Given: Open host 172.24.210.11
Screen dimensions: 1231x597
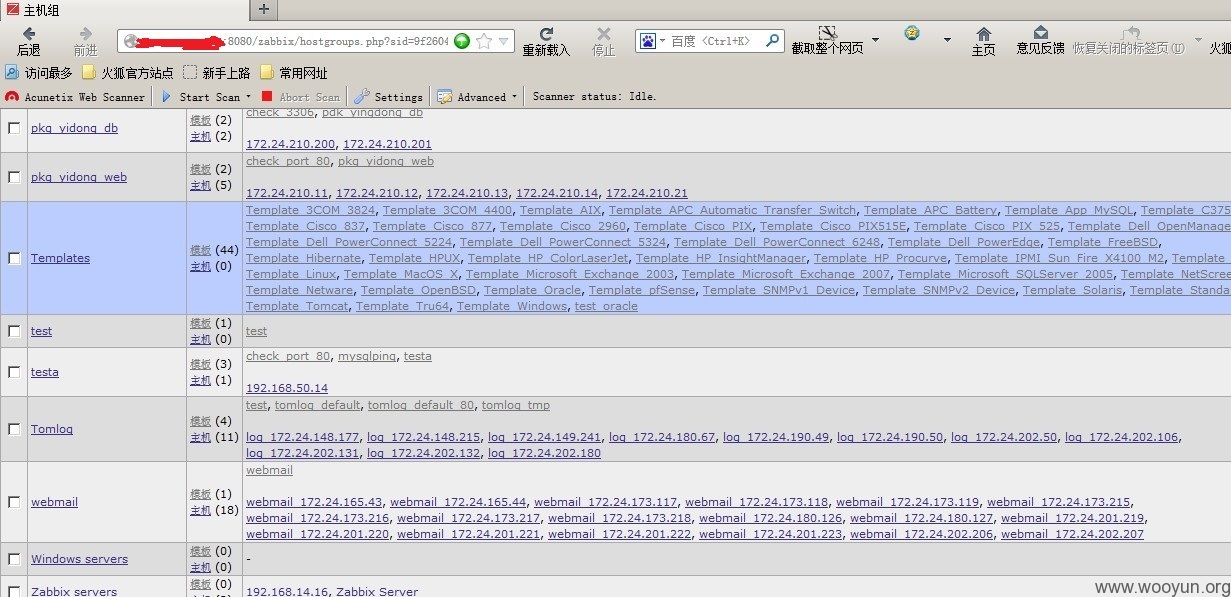Looking at the screenshot, I should coord(287,193).
